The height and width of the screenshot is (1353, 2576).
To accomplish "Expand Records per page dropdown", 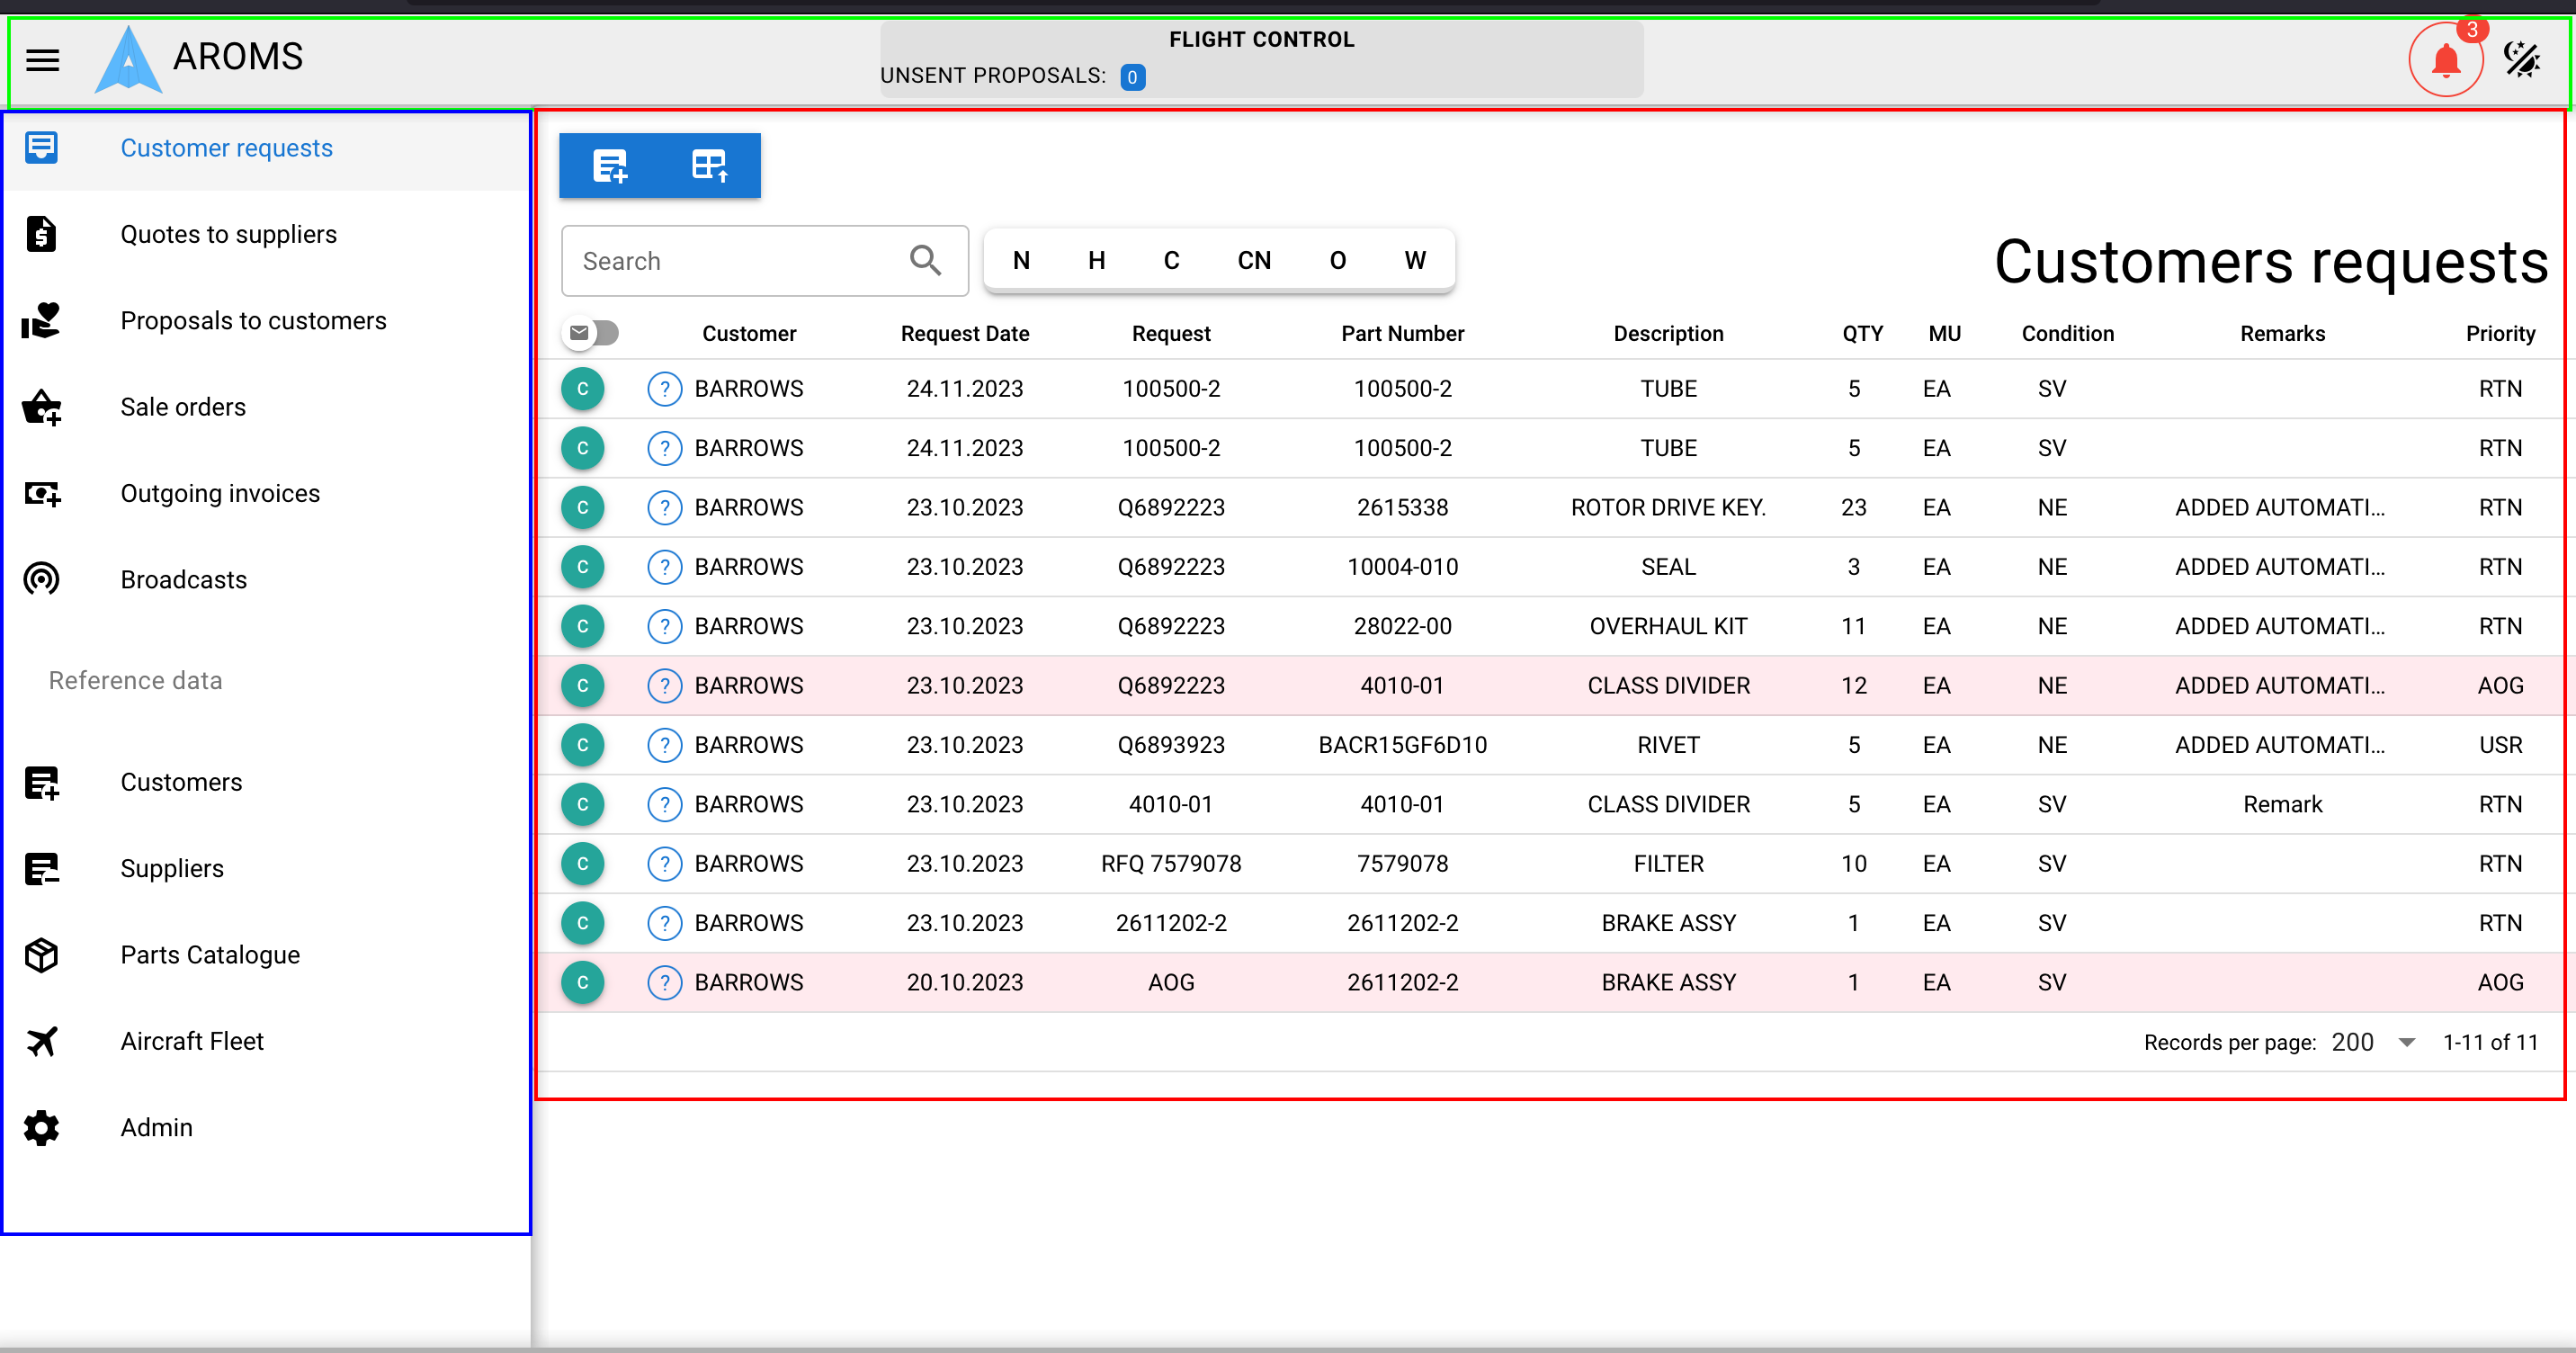I will [2406, 1042].
